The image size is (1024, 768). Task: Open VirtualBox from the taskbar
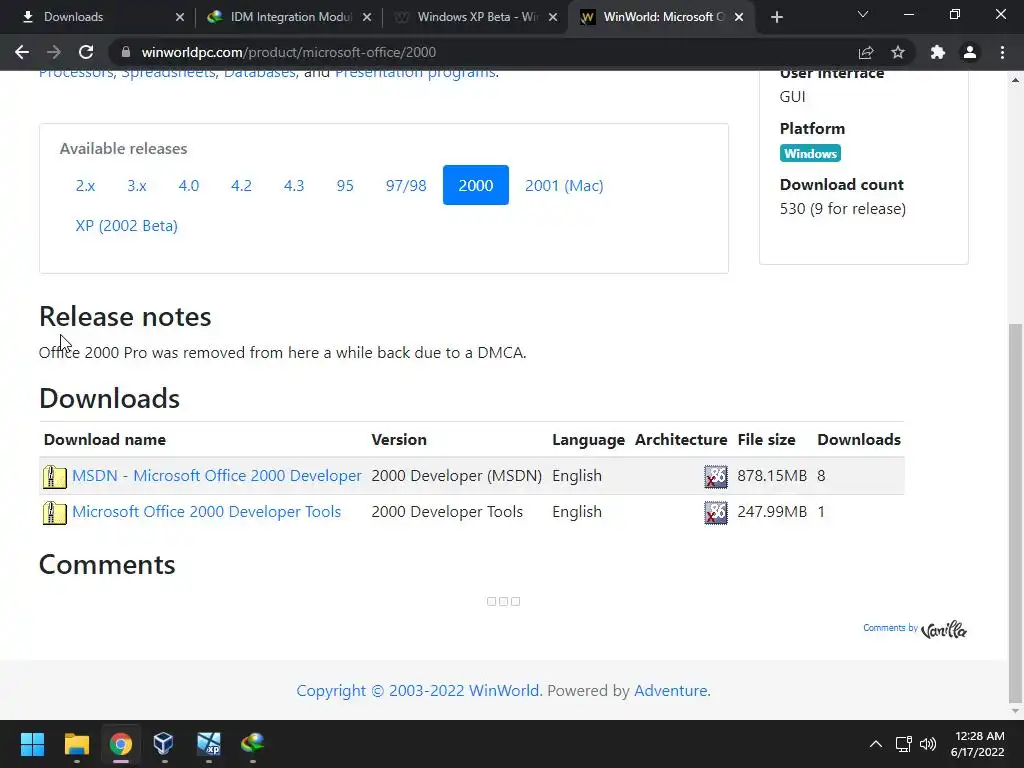click(163, 744)
